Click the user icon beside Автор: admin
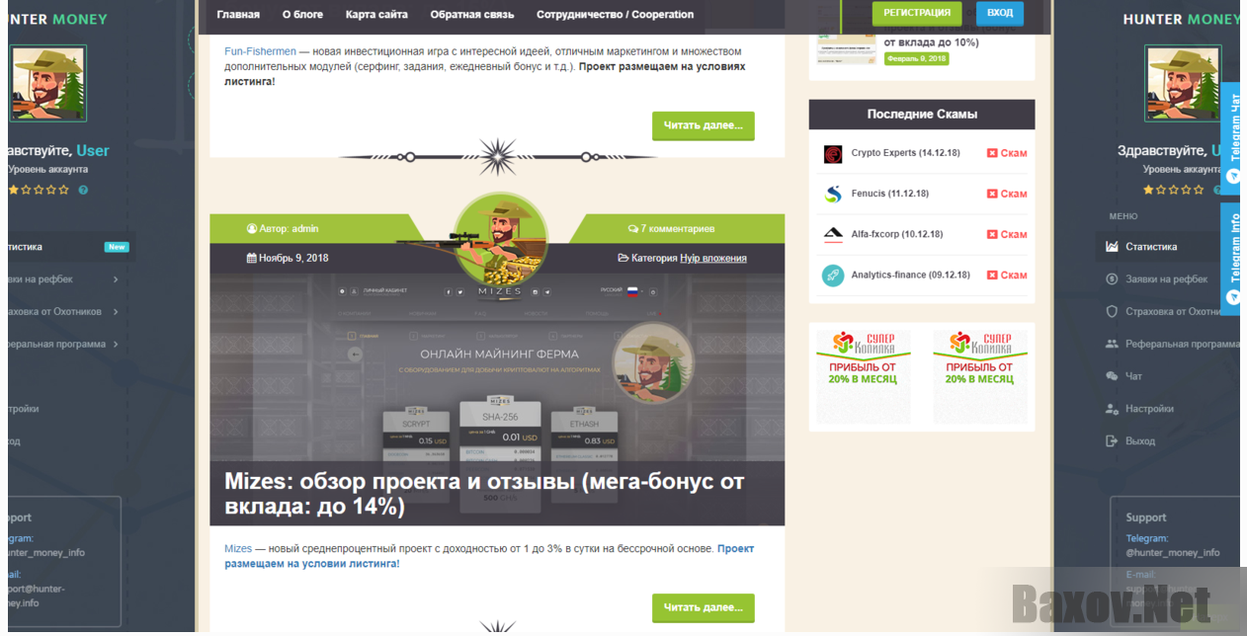This screenshot has height=636, width=1247. 251,229
